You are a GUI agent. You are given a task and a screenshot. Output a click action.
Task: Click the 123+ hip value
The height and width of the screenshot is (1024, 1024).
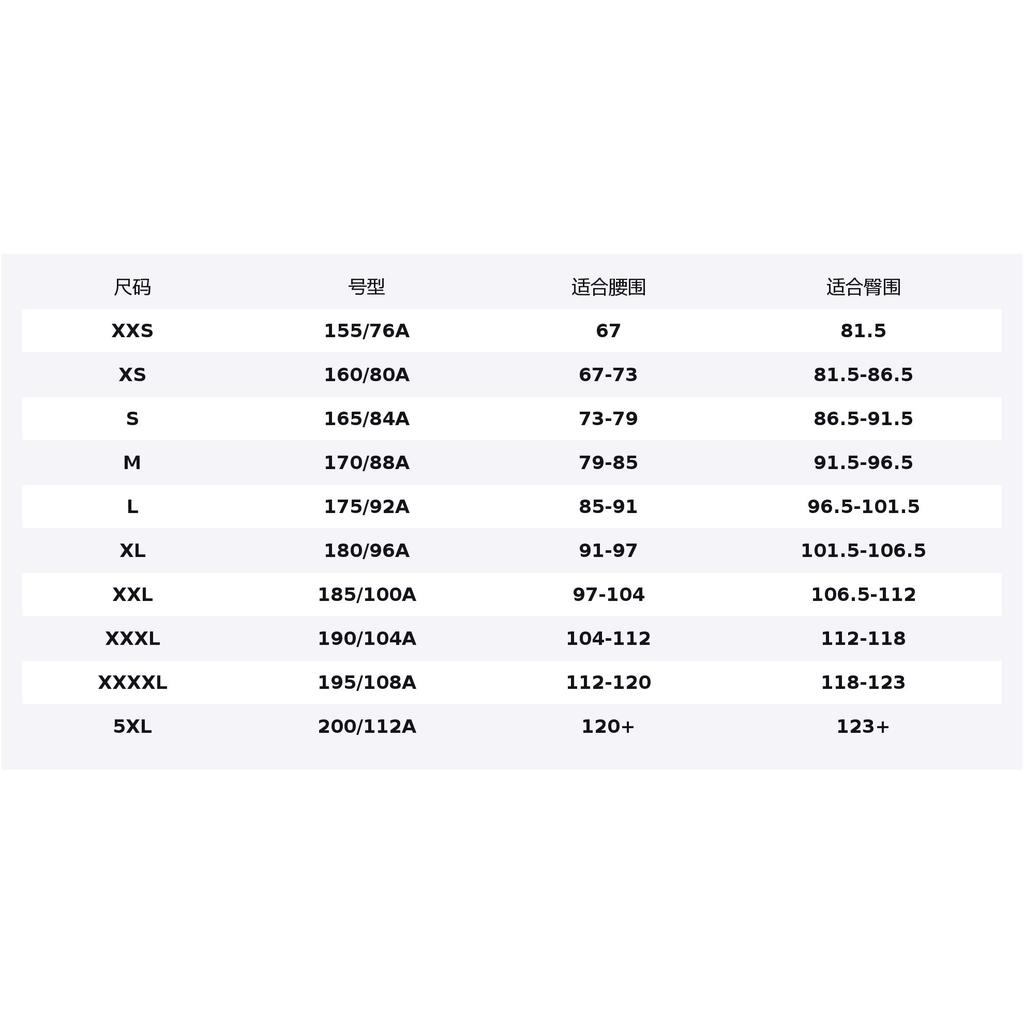[x=863, y=726]
